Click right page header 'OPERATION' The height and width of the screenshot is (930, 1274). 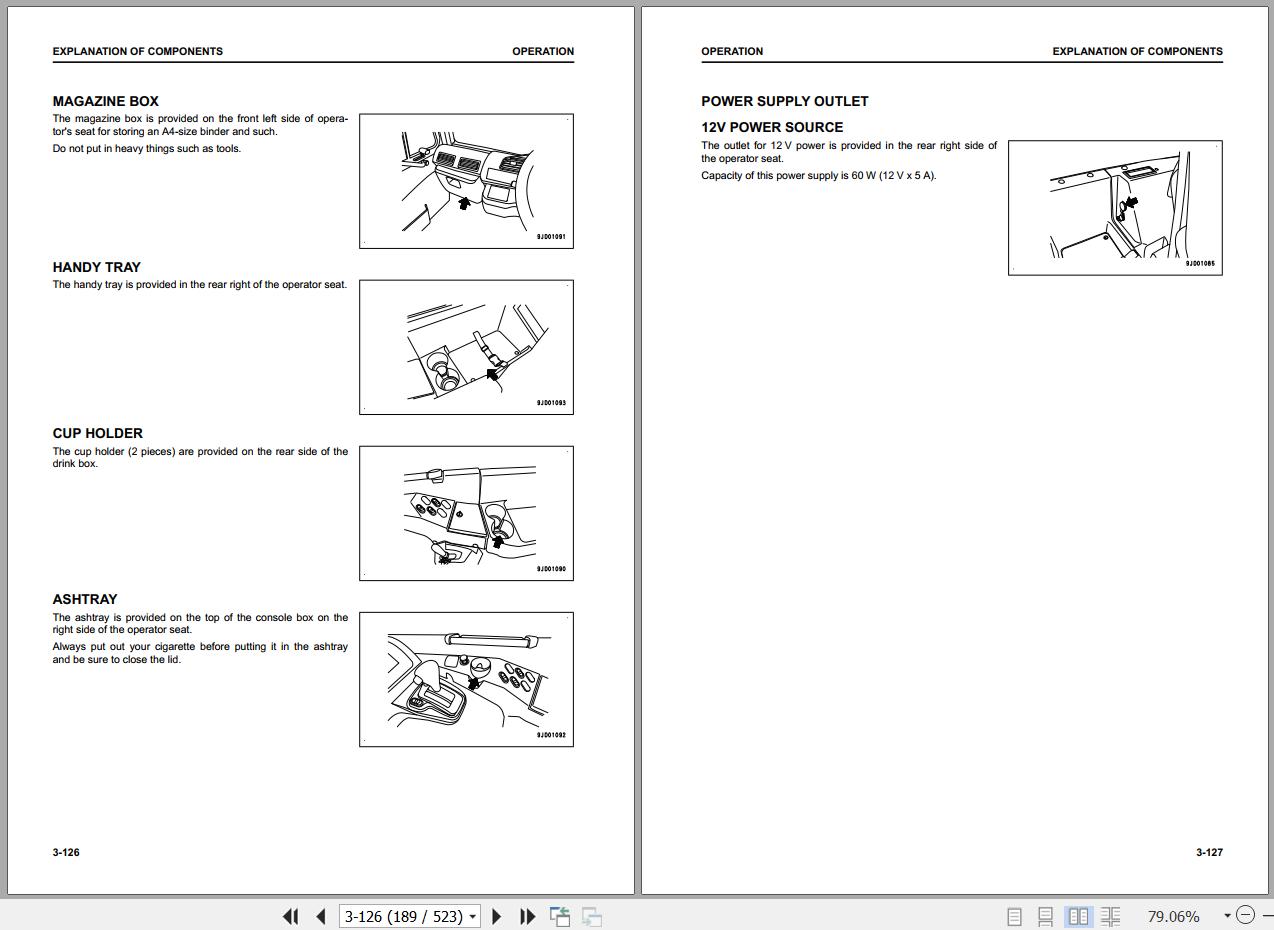[732, 51]
